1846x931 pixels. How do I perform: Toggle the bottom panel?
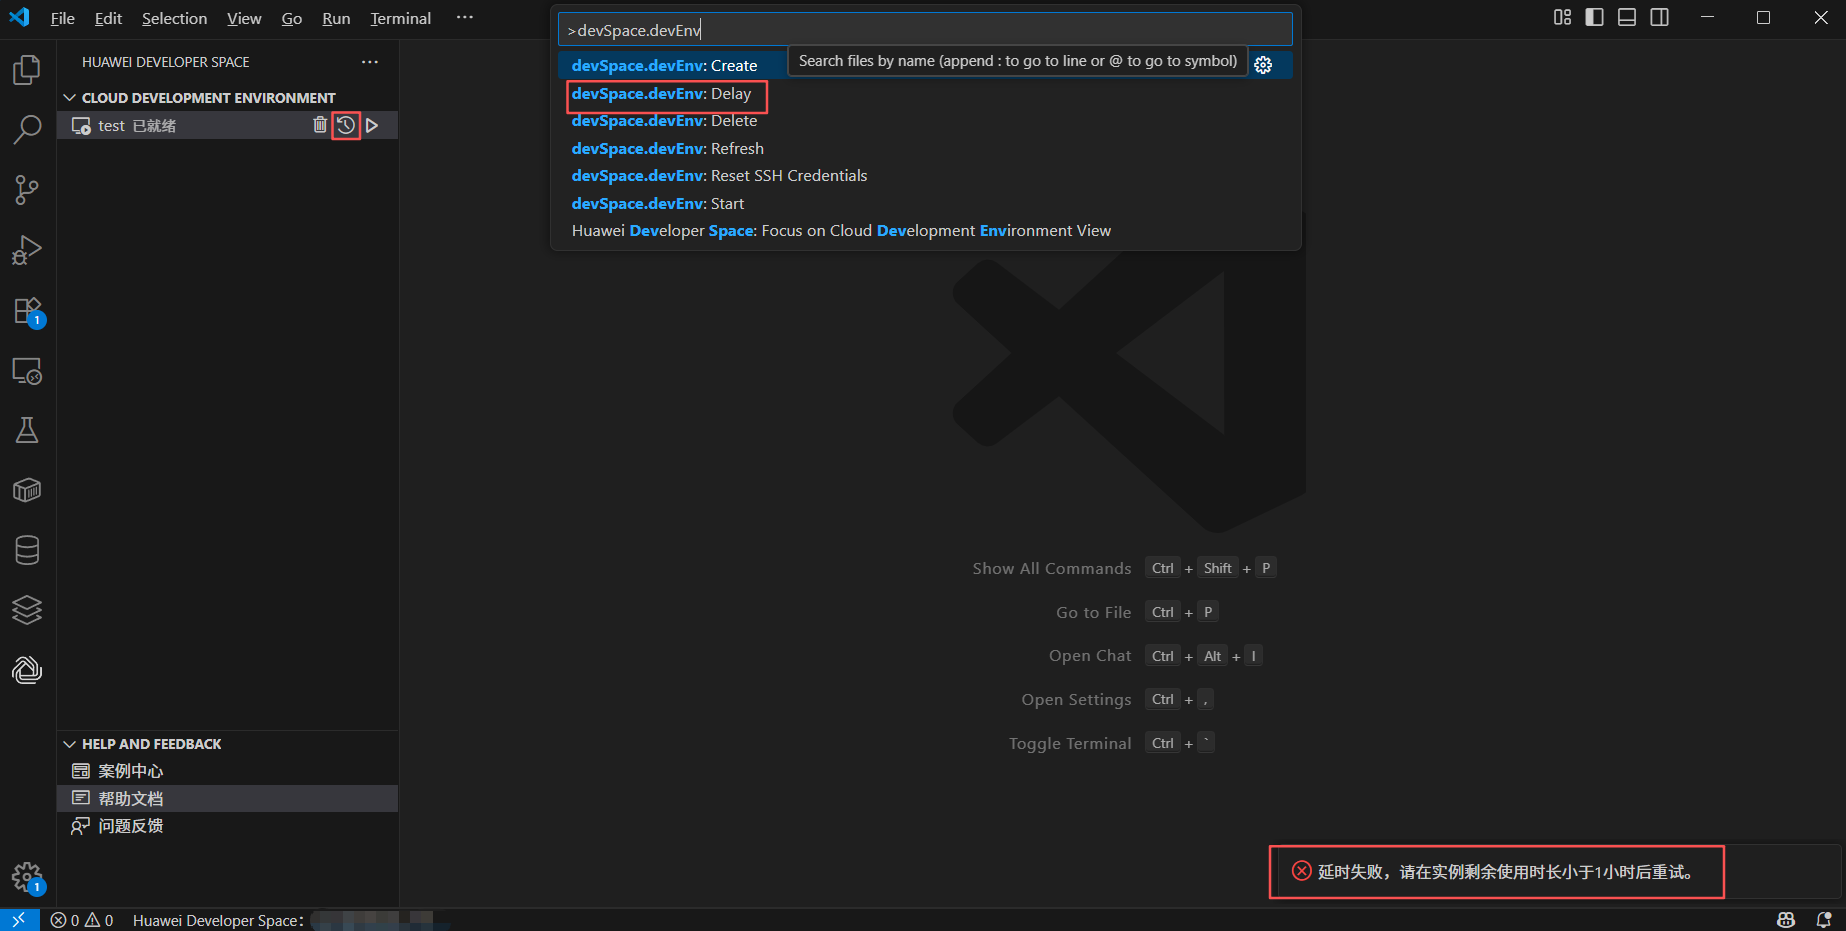coord(1627,17)
